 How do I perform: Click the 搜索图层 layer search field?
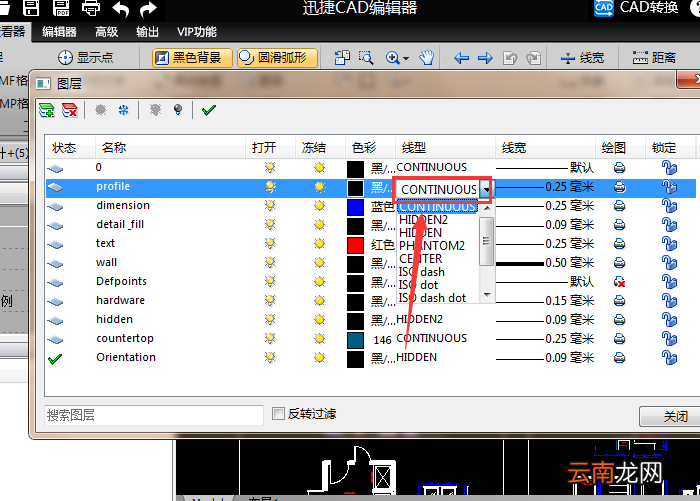pos(154,415)
